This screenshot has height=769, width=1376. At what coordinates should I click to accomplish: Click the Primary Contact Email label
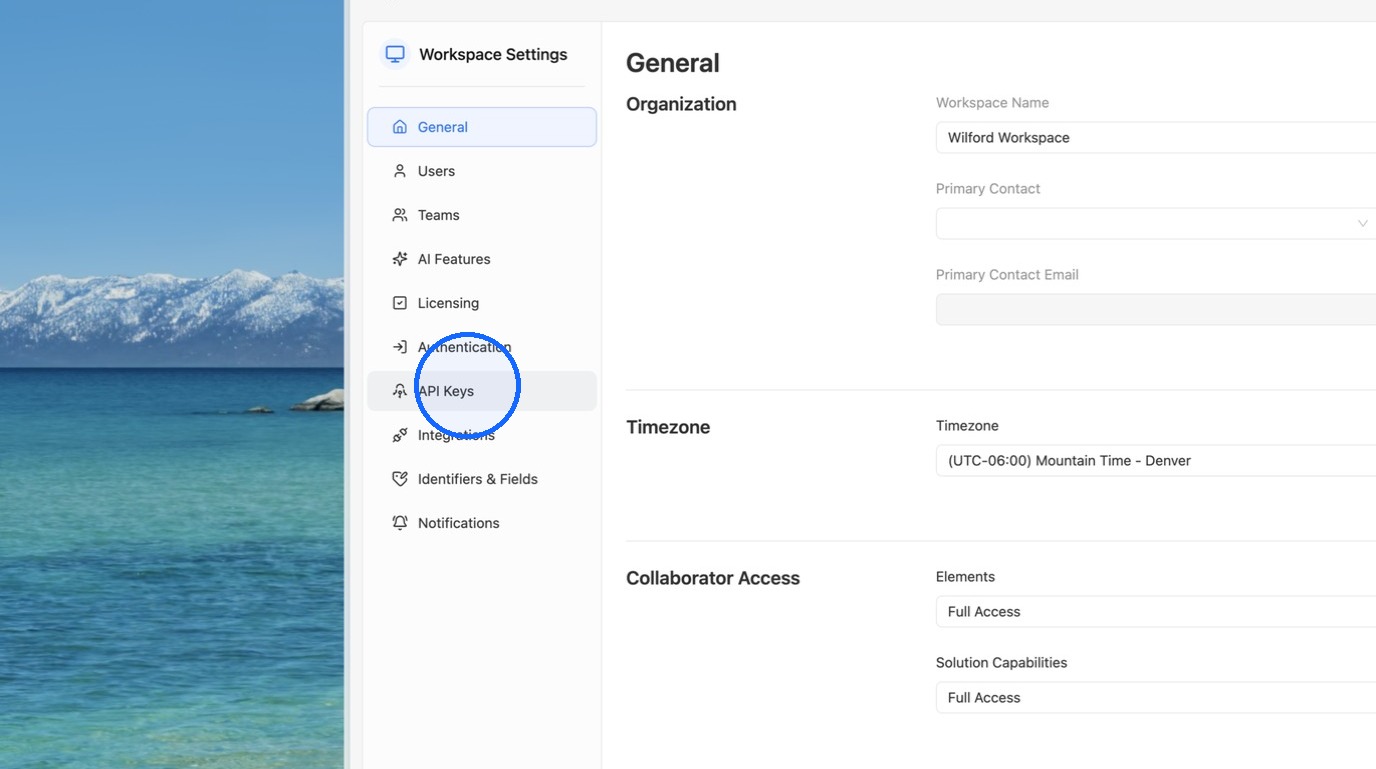1007,275
